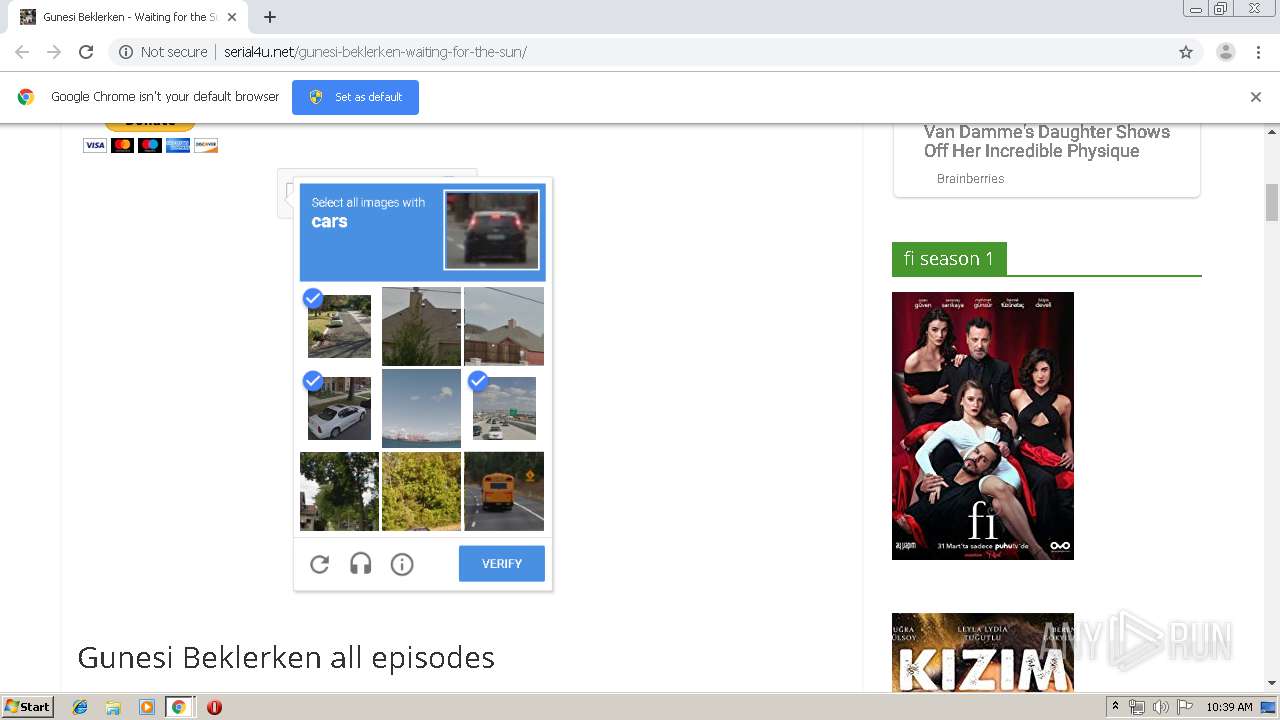Select the brick house roof tile
1280x720 pixels.
point(504,326)
